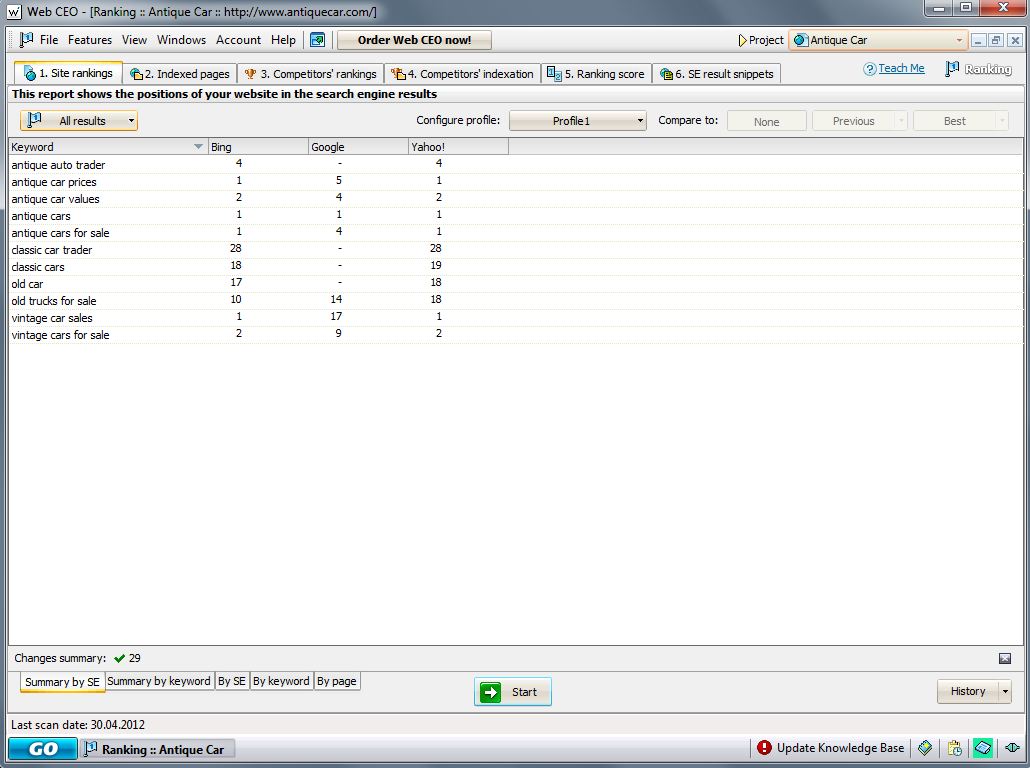Image resolution: width=1030 pixels, height=768 pixels.
Task: Click the green highlighted status bar icon
Action: [983, 748]
